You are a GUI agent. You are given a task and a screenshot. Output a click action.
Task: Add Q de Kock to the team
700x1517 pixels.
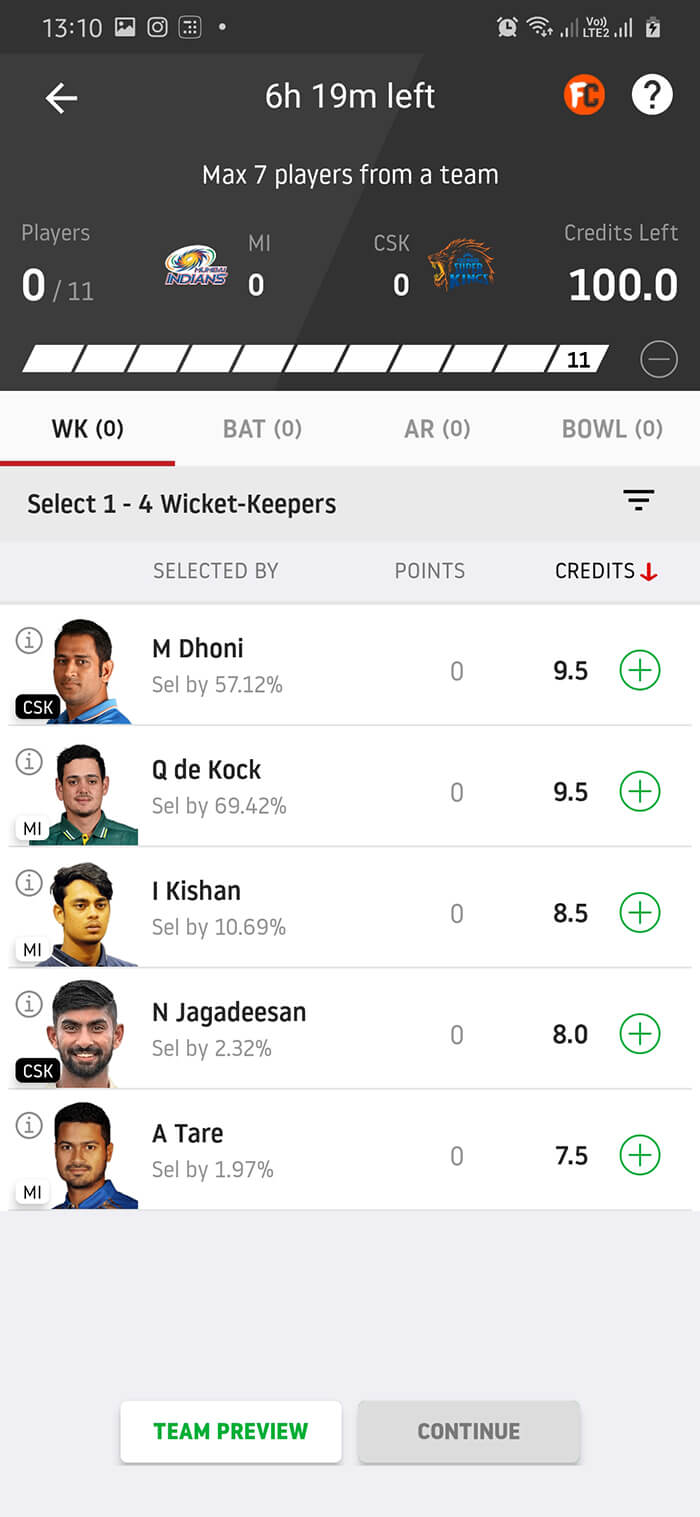(640, 792)
